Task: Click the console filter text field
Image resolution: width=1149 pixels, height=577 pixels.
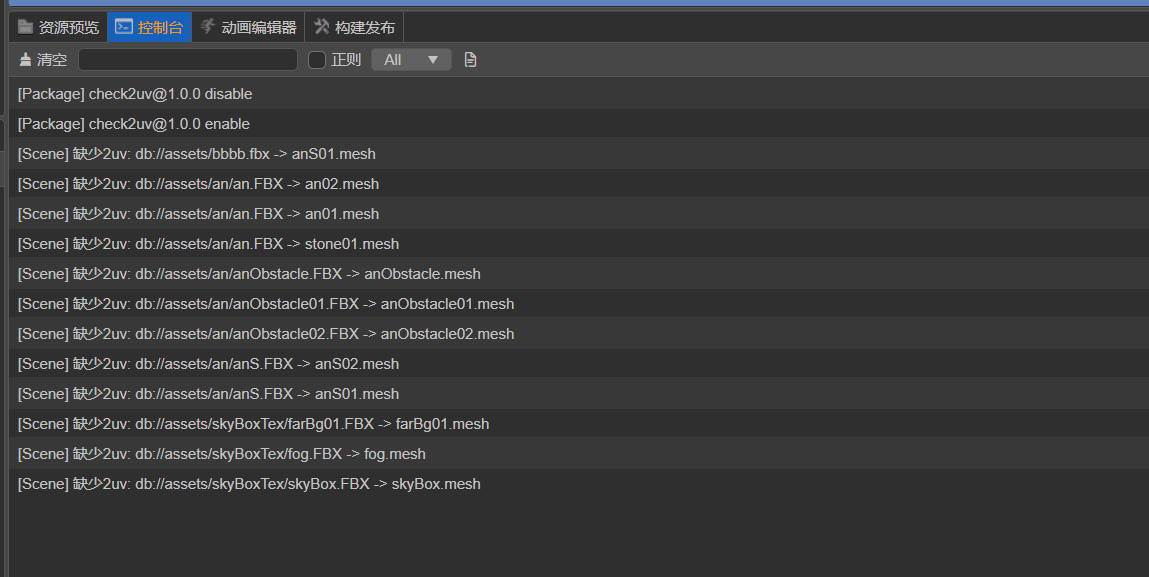Action: click(188, 59)
